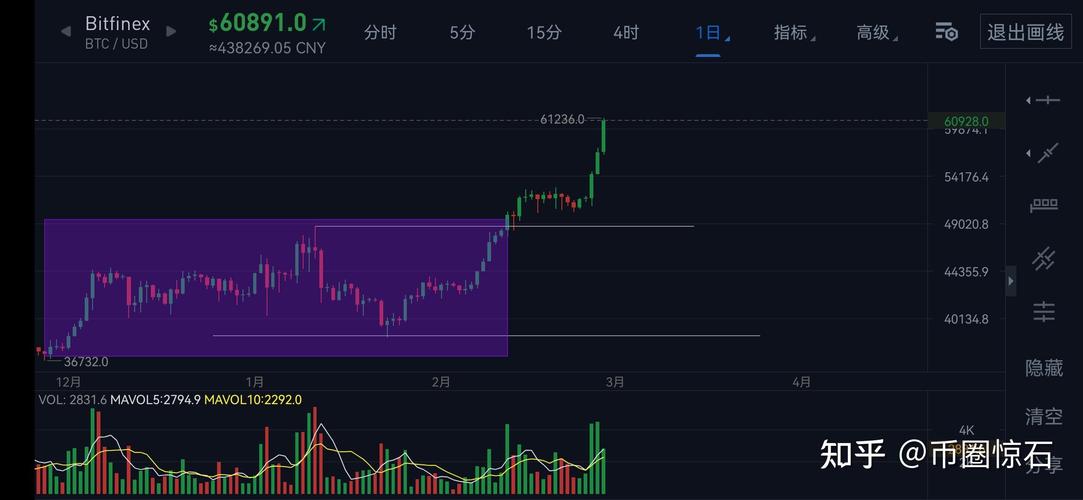Open the chart settings list icon
The width and height of the screenshot is (1083, 500).
946,32
